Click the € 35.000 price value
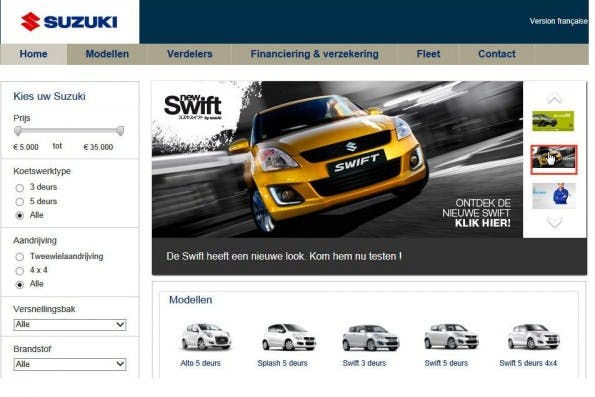The width and height of the screenshot is (595, 397). tap(98, 147)
